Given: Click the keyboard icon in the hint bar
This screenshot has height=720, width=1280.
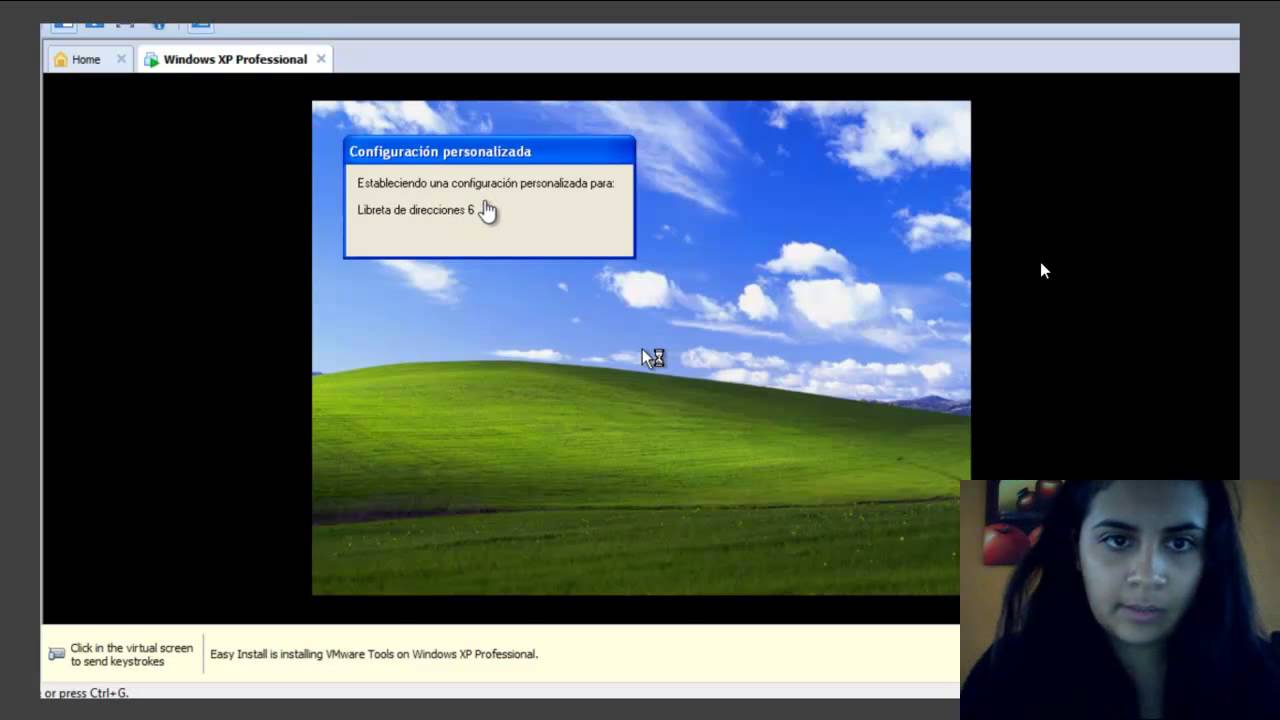Looking at the screenshot, I should (57, 655).
